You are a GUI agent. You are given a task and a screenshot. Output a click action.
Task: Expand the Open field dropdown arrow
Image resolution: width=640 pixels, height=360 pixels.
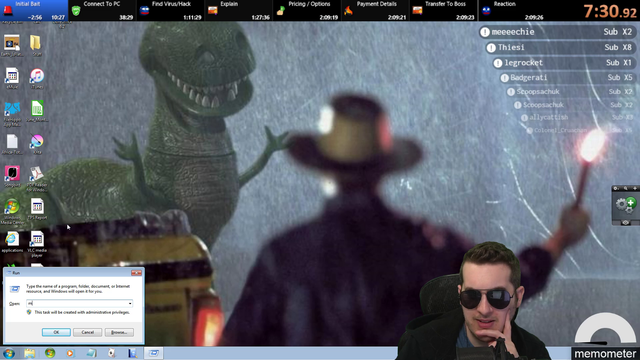click(130, 303)
